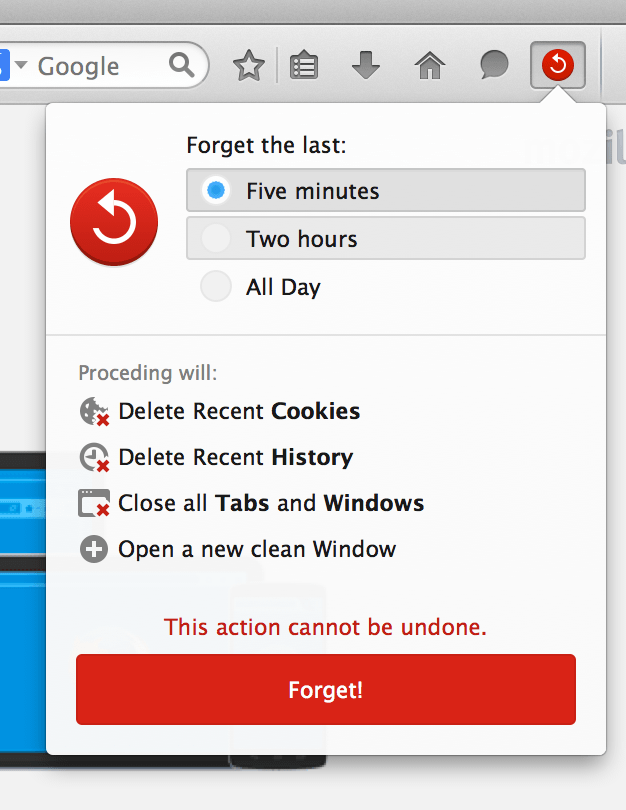Screen dimensions: 626x810
Task: Expand the search engine dropdown arrow
Action: (x=21, y=66)
